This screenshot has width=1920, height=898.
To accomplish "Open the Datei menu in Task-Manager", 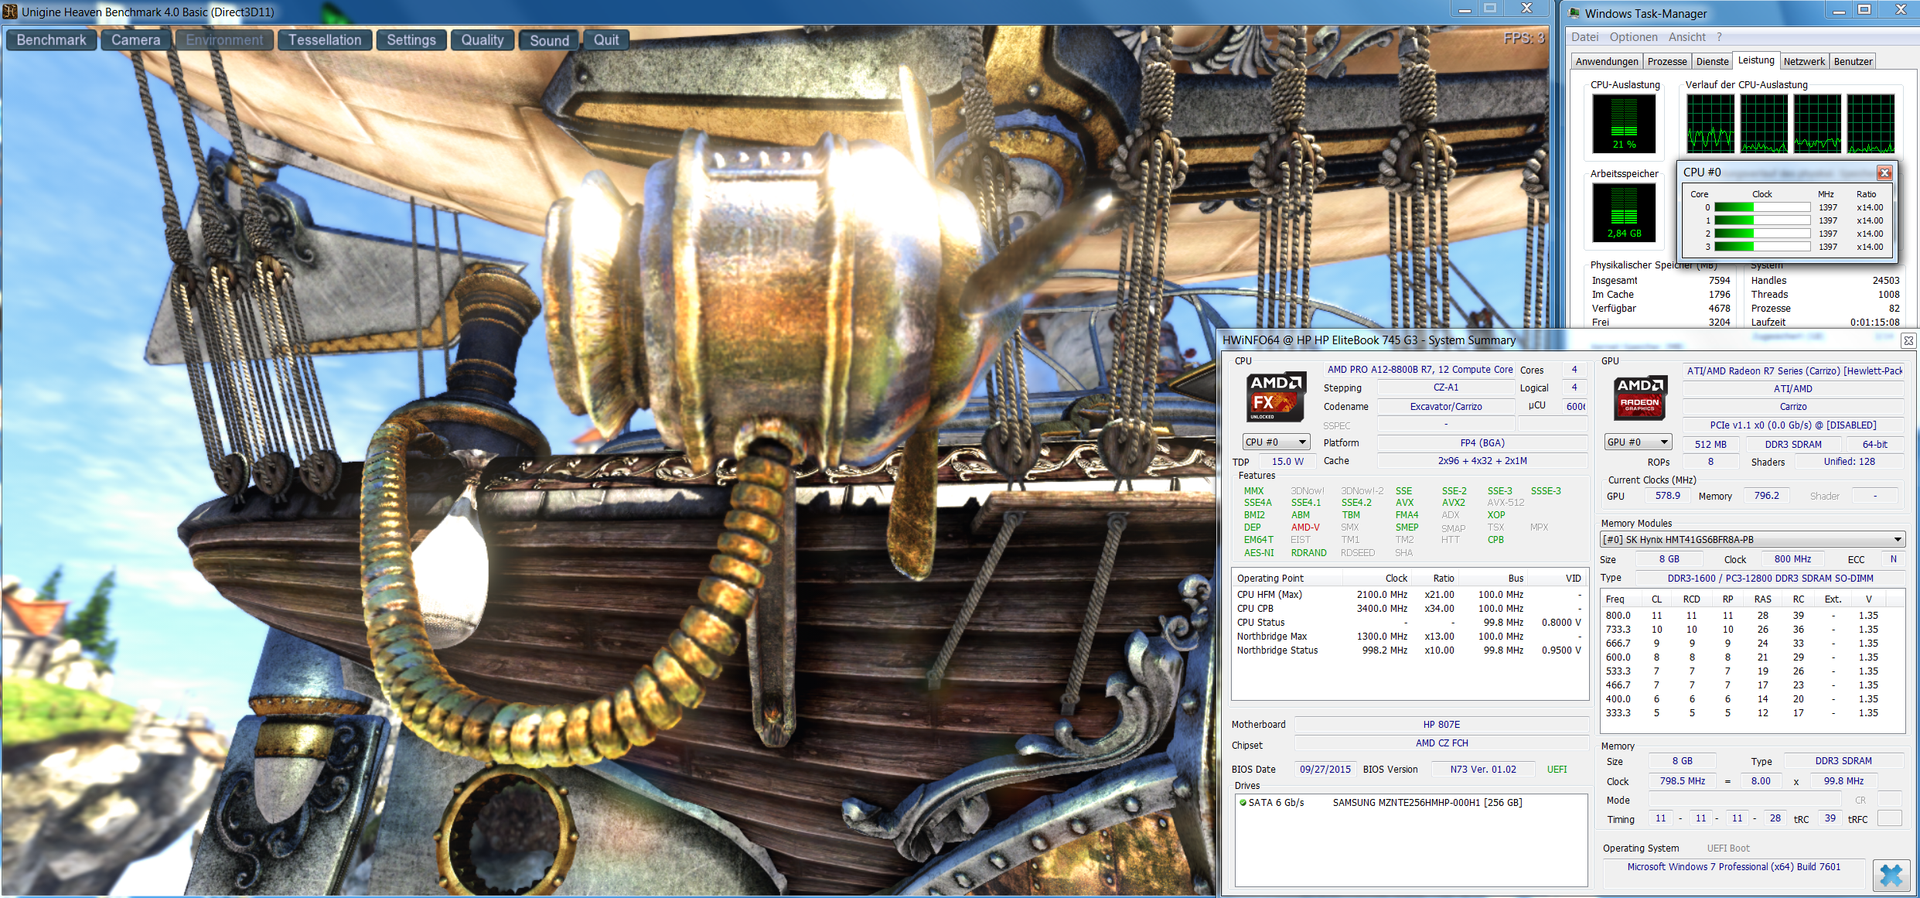I will 1584,37.
